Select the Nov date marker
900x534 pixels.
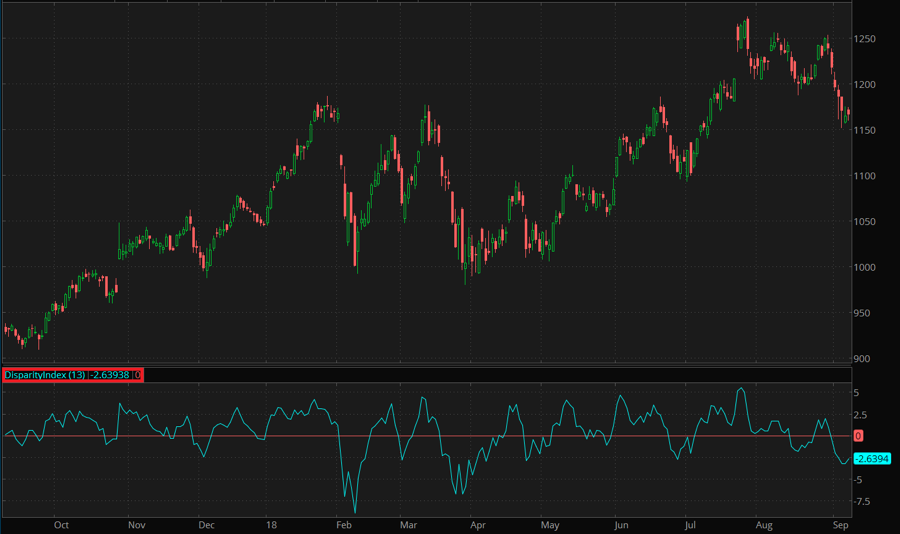(x=137, y=524)
